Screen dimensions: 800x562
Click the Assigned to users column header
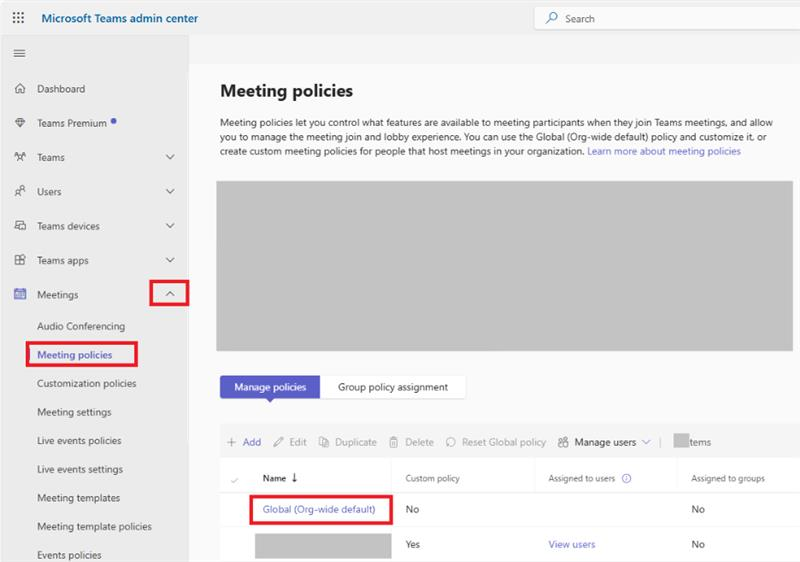click(x=582, y=478)
